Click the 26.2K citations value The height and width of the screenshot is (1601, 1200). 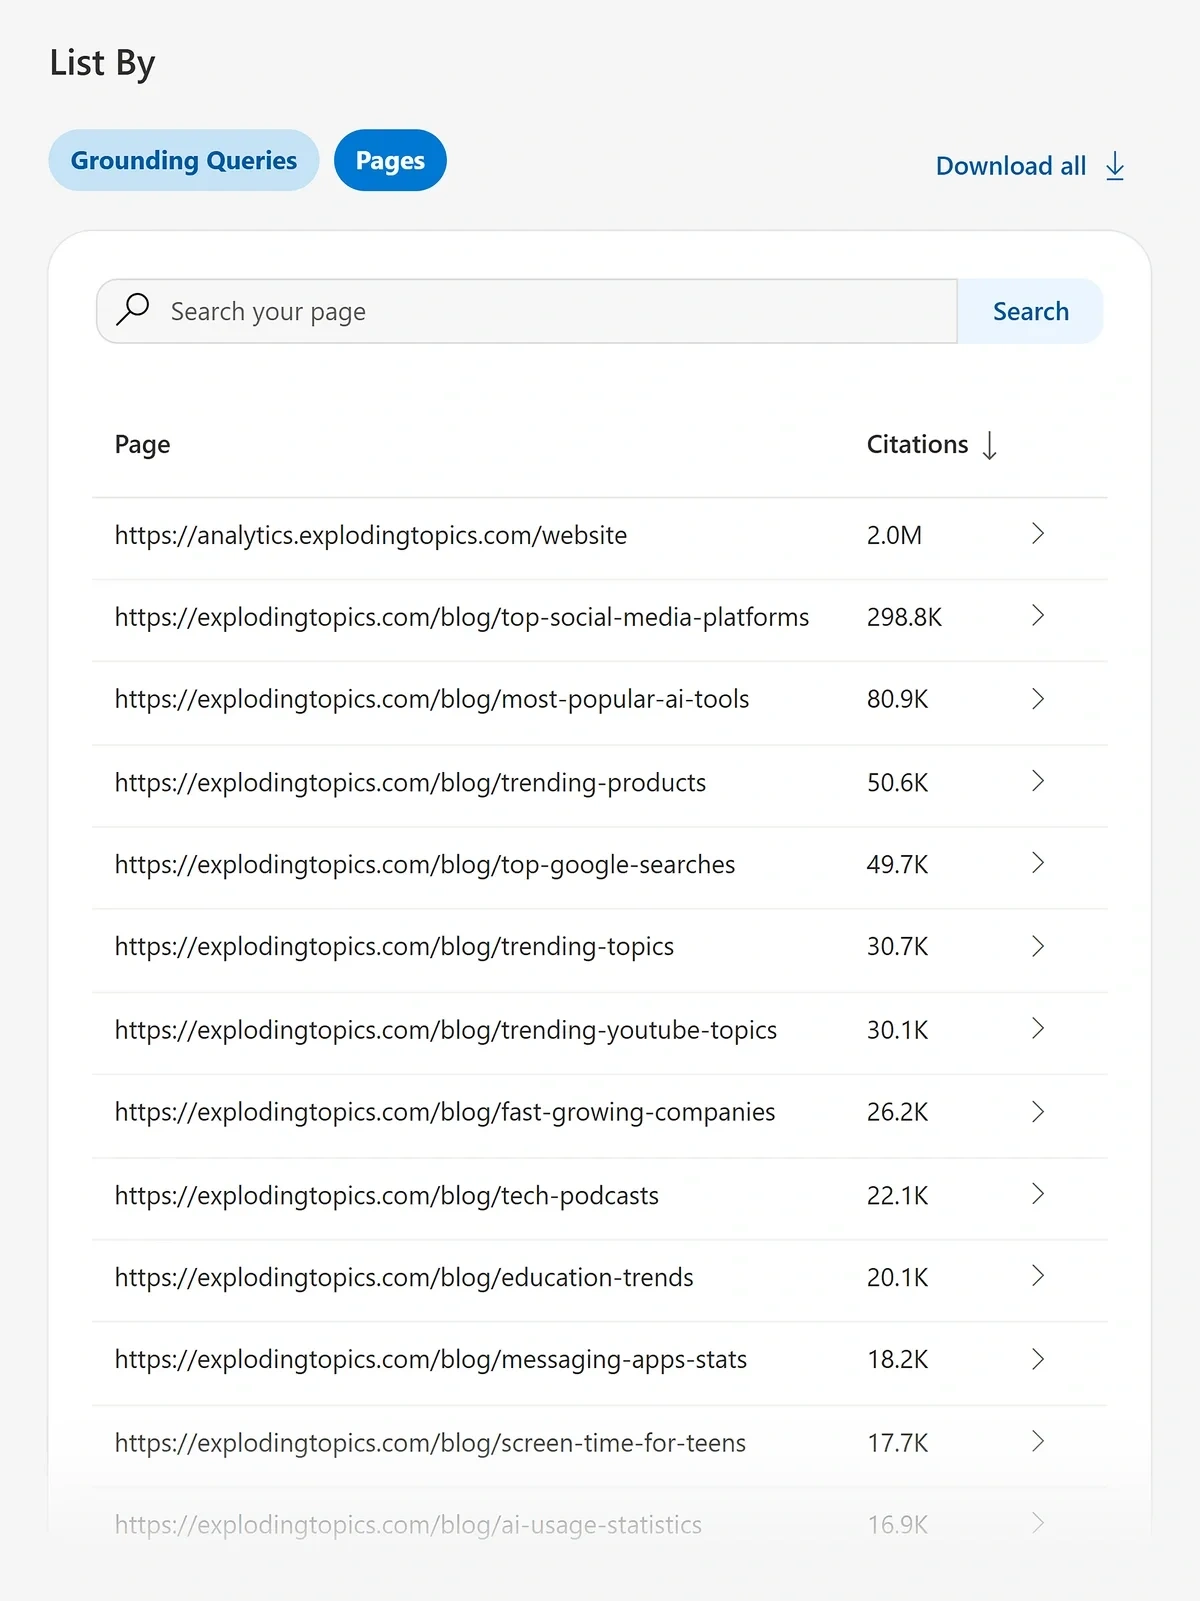coord(897,1113)
